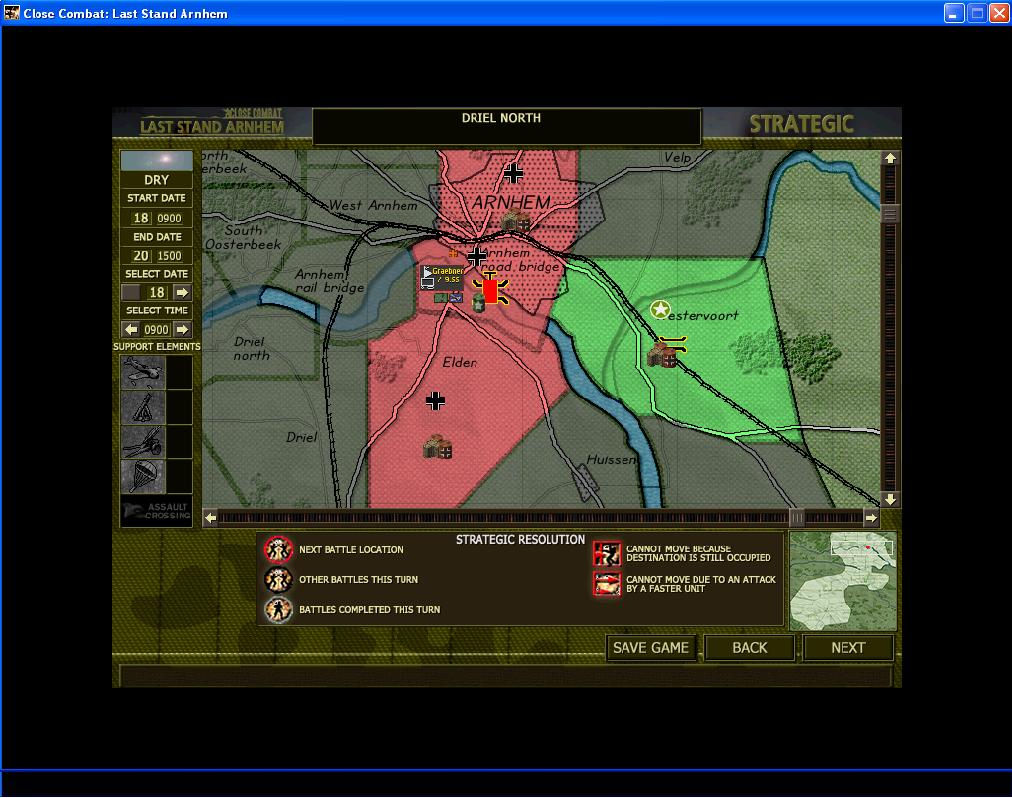1012x798 pixels.
Task: Click the Westervoort victory star marker
Action: point(660,310)
